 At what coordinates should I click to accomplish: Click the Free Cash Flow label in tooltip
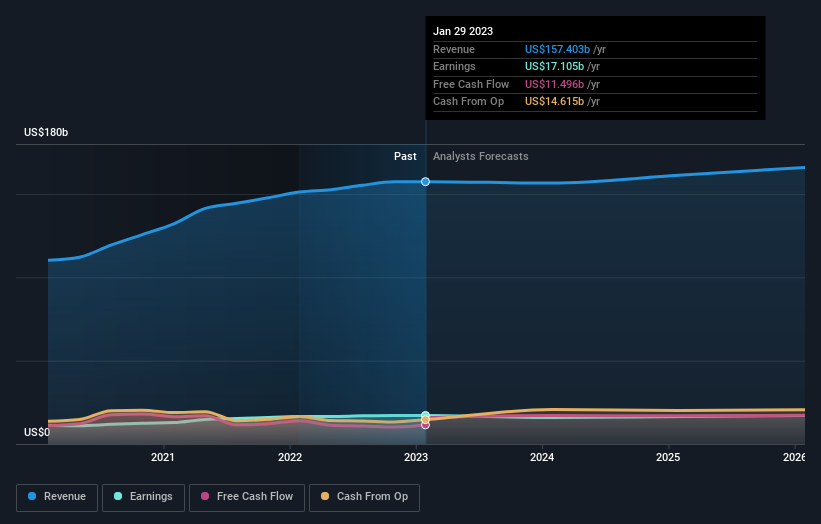[x=471, y=84]
